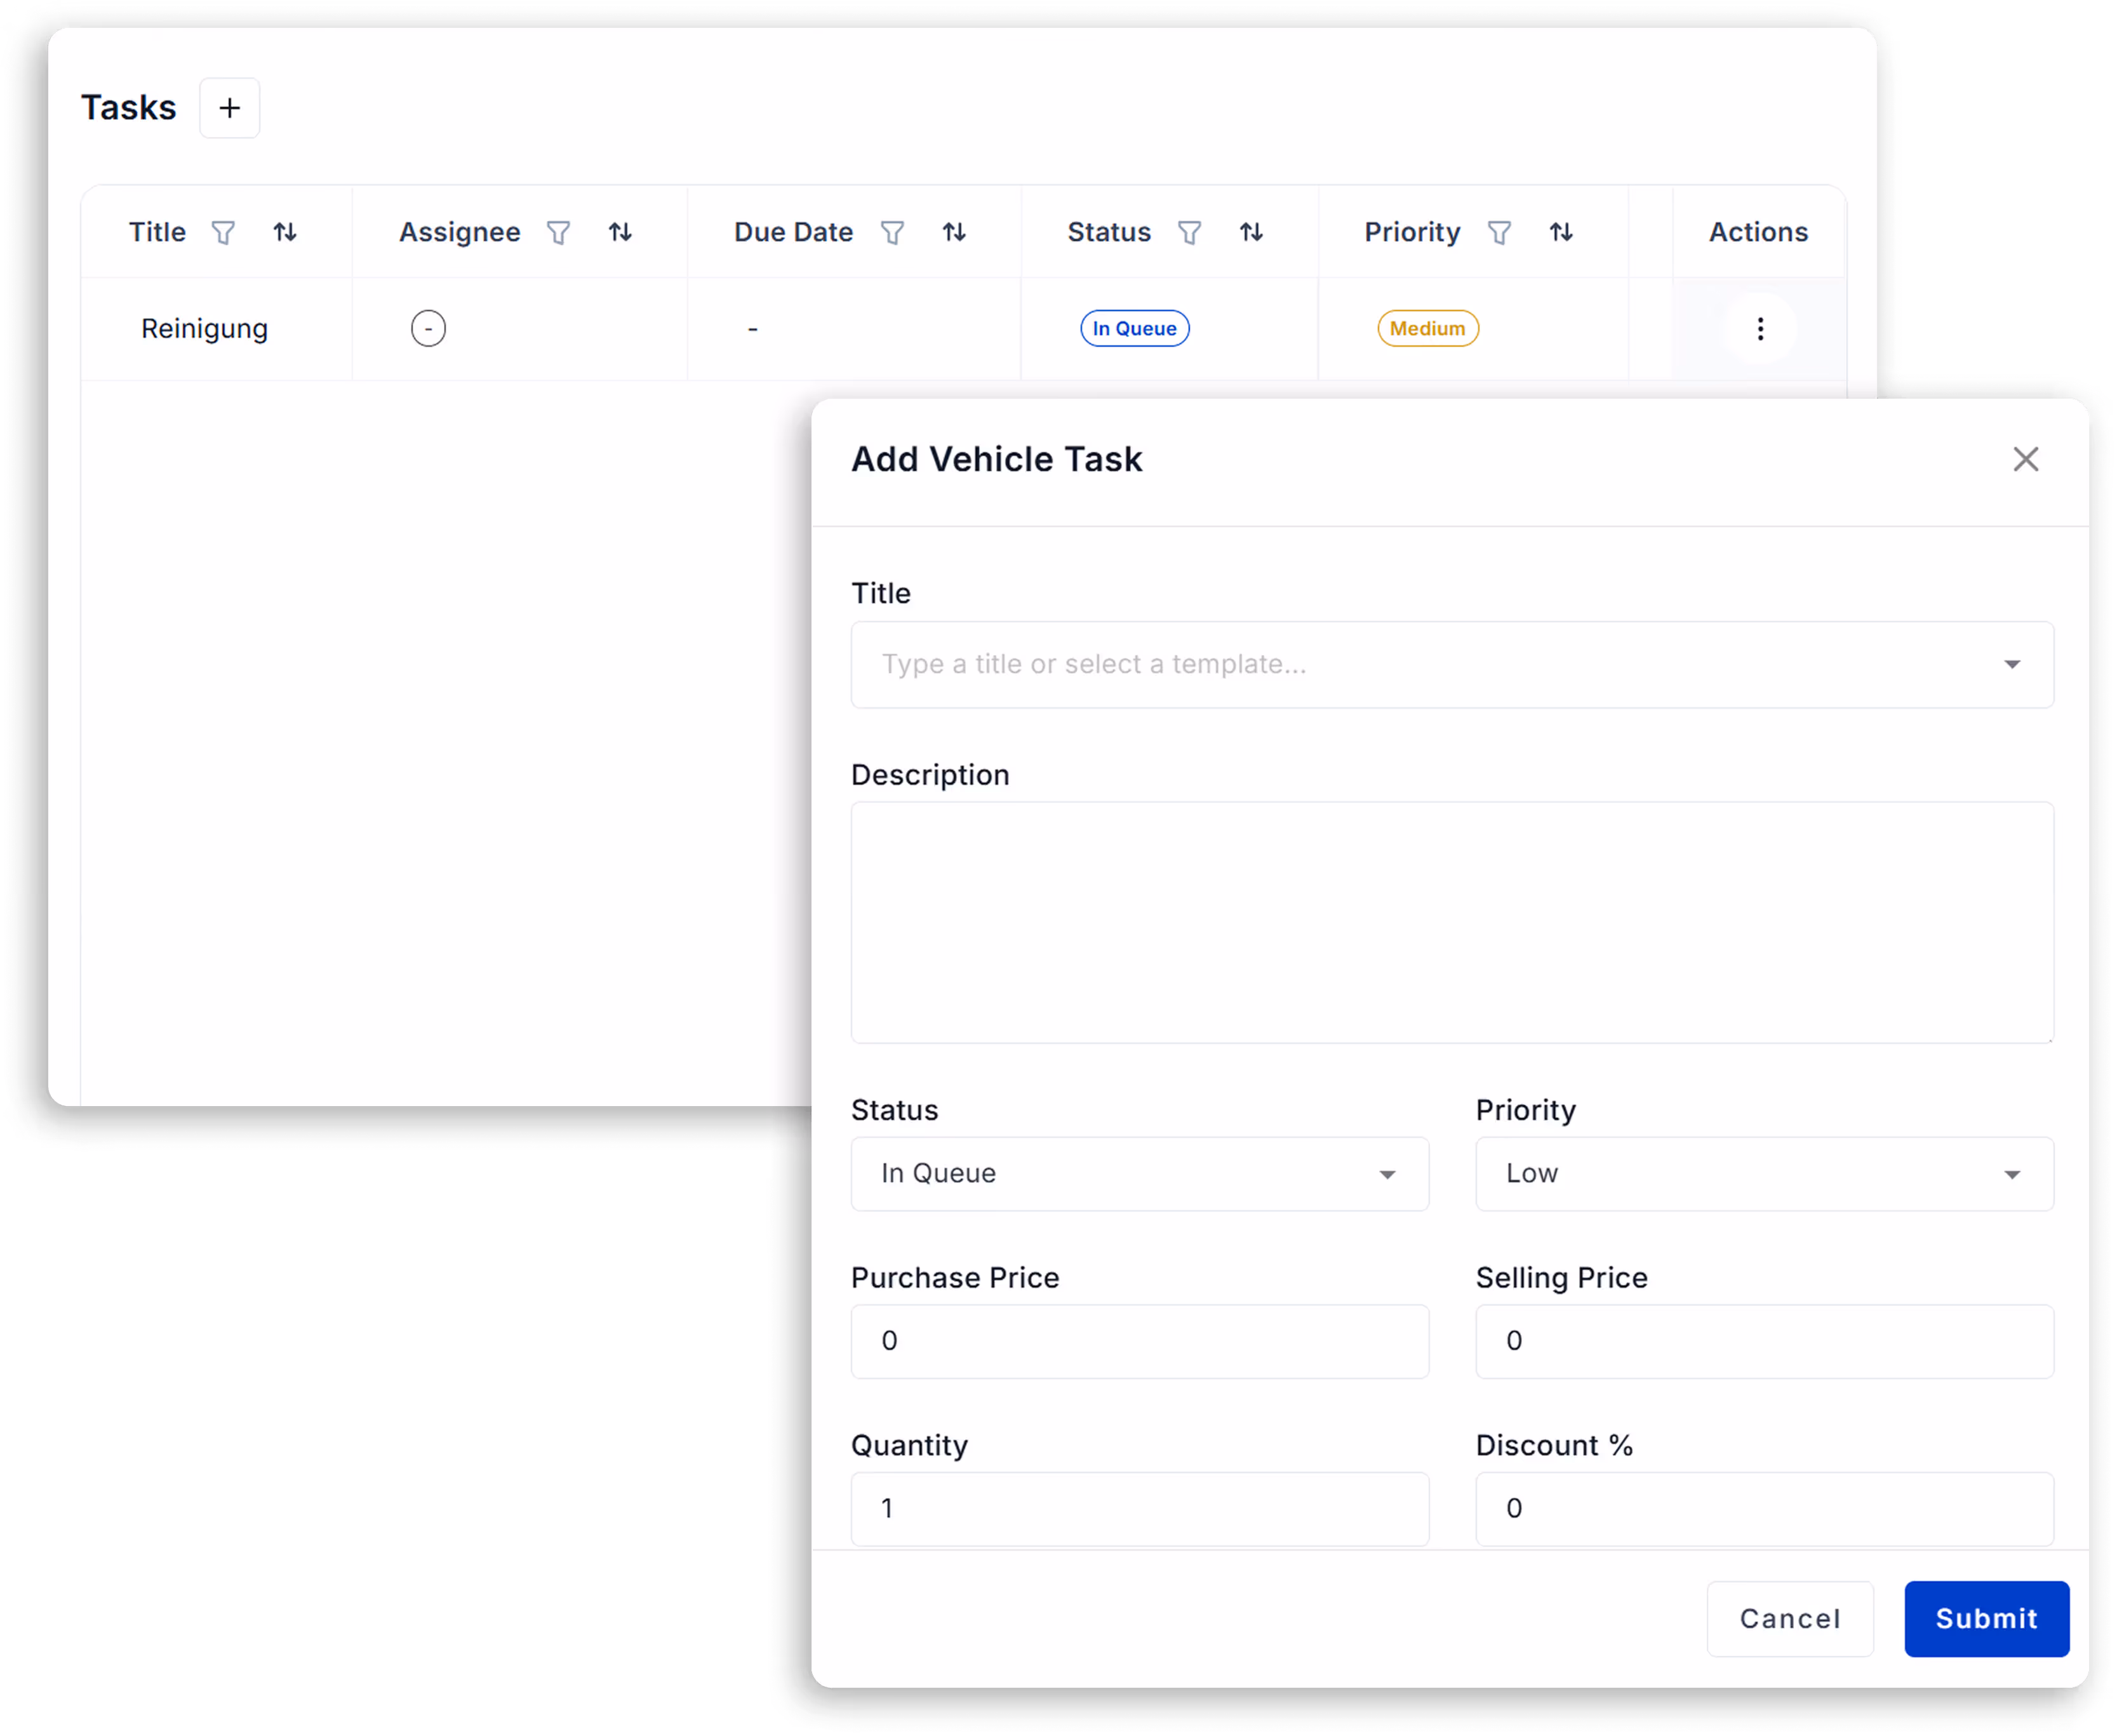Open the Priority dropdown showing Low
Screen dimensions: 2117x1736
point(1764,1174)
